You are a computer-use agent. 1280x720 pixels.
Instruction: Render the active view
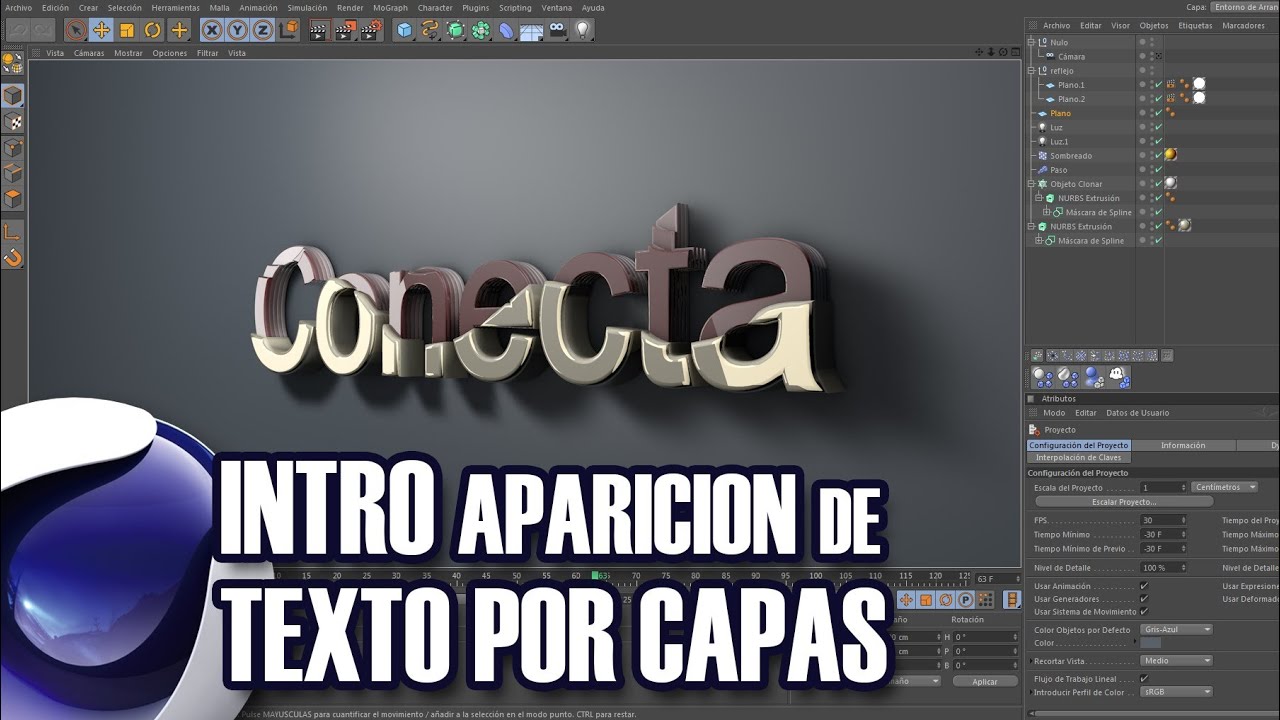[x=319, y=30]
